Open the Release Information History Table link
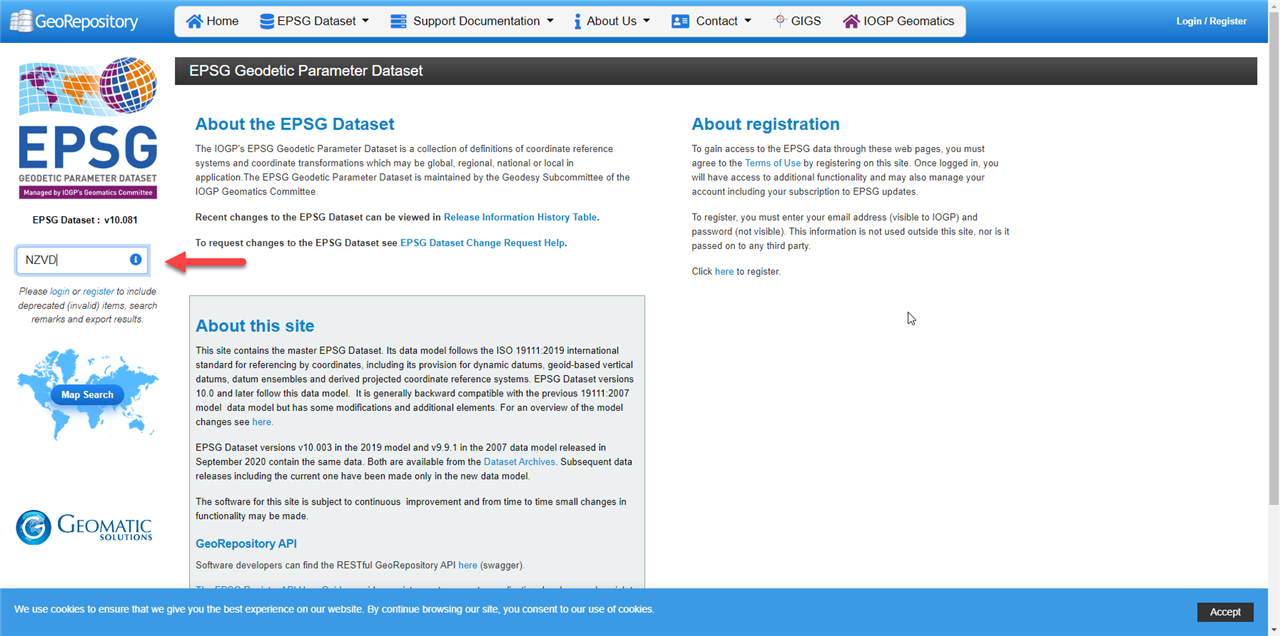Screen dimensions: 1280x636 [521, 217]
